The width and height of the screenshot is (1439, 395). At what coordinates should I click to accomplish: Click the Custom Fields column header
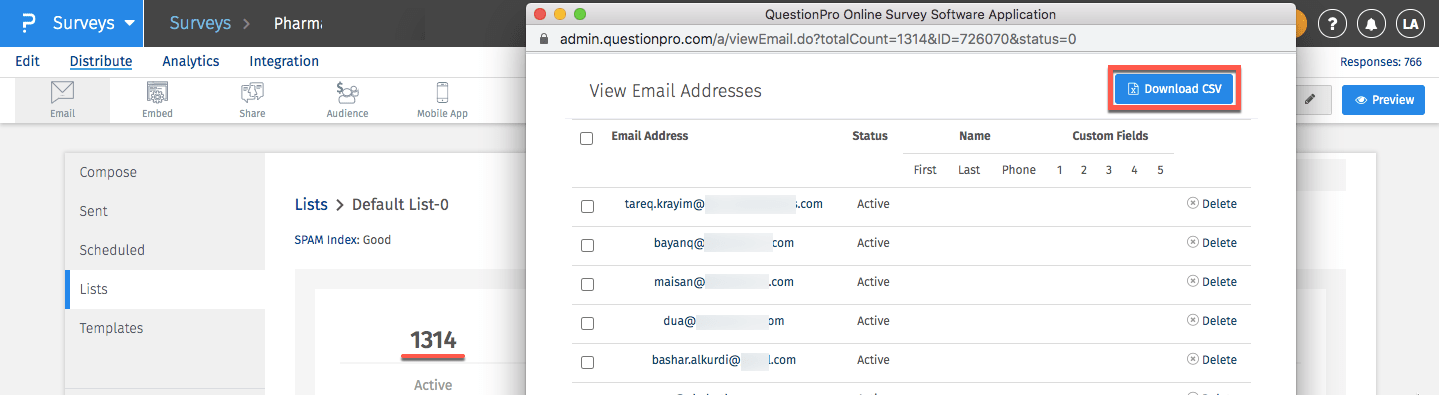[x=1110, y=136]
